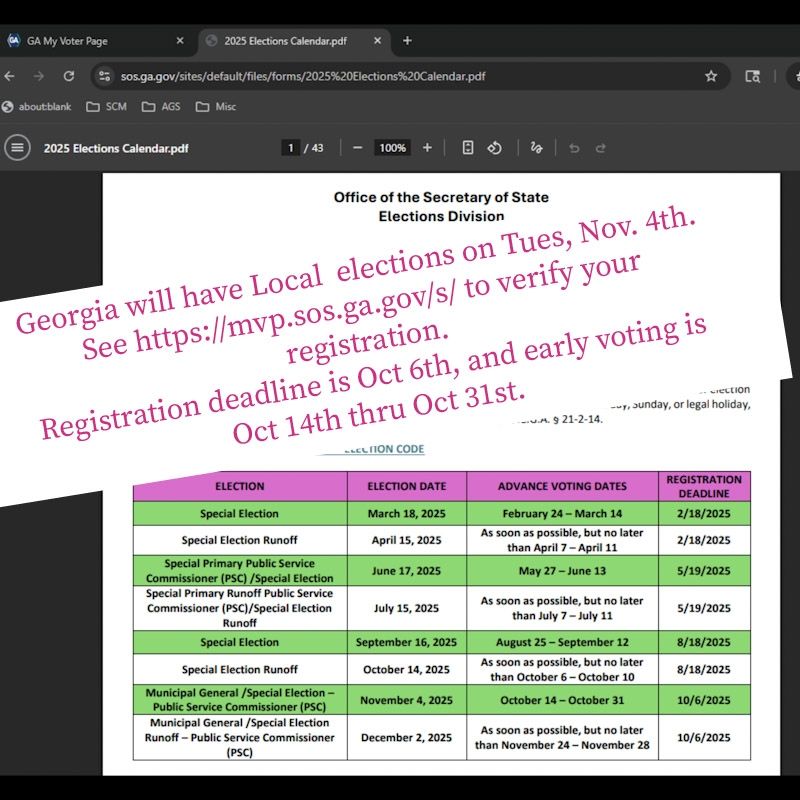Click the ELECTION column header
The height and width of the screenshot is (800, 800).
point(240,486)
